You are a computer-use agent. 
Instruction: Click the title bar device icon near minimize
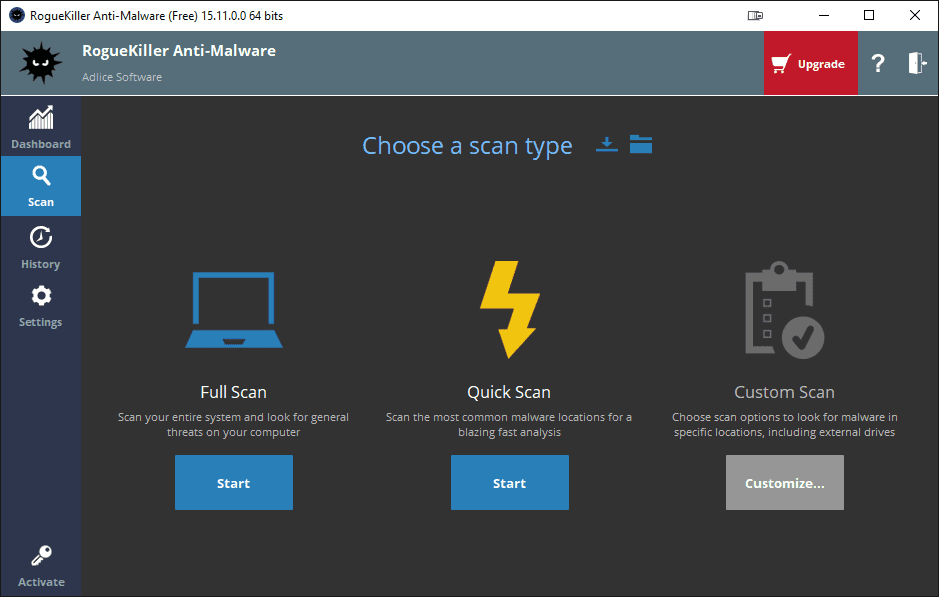point(755,16)
